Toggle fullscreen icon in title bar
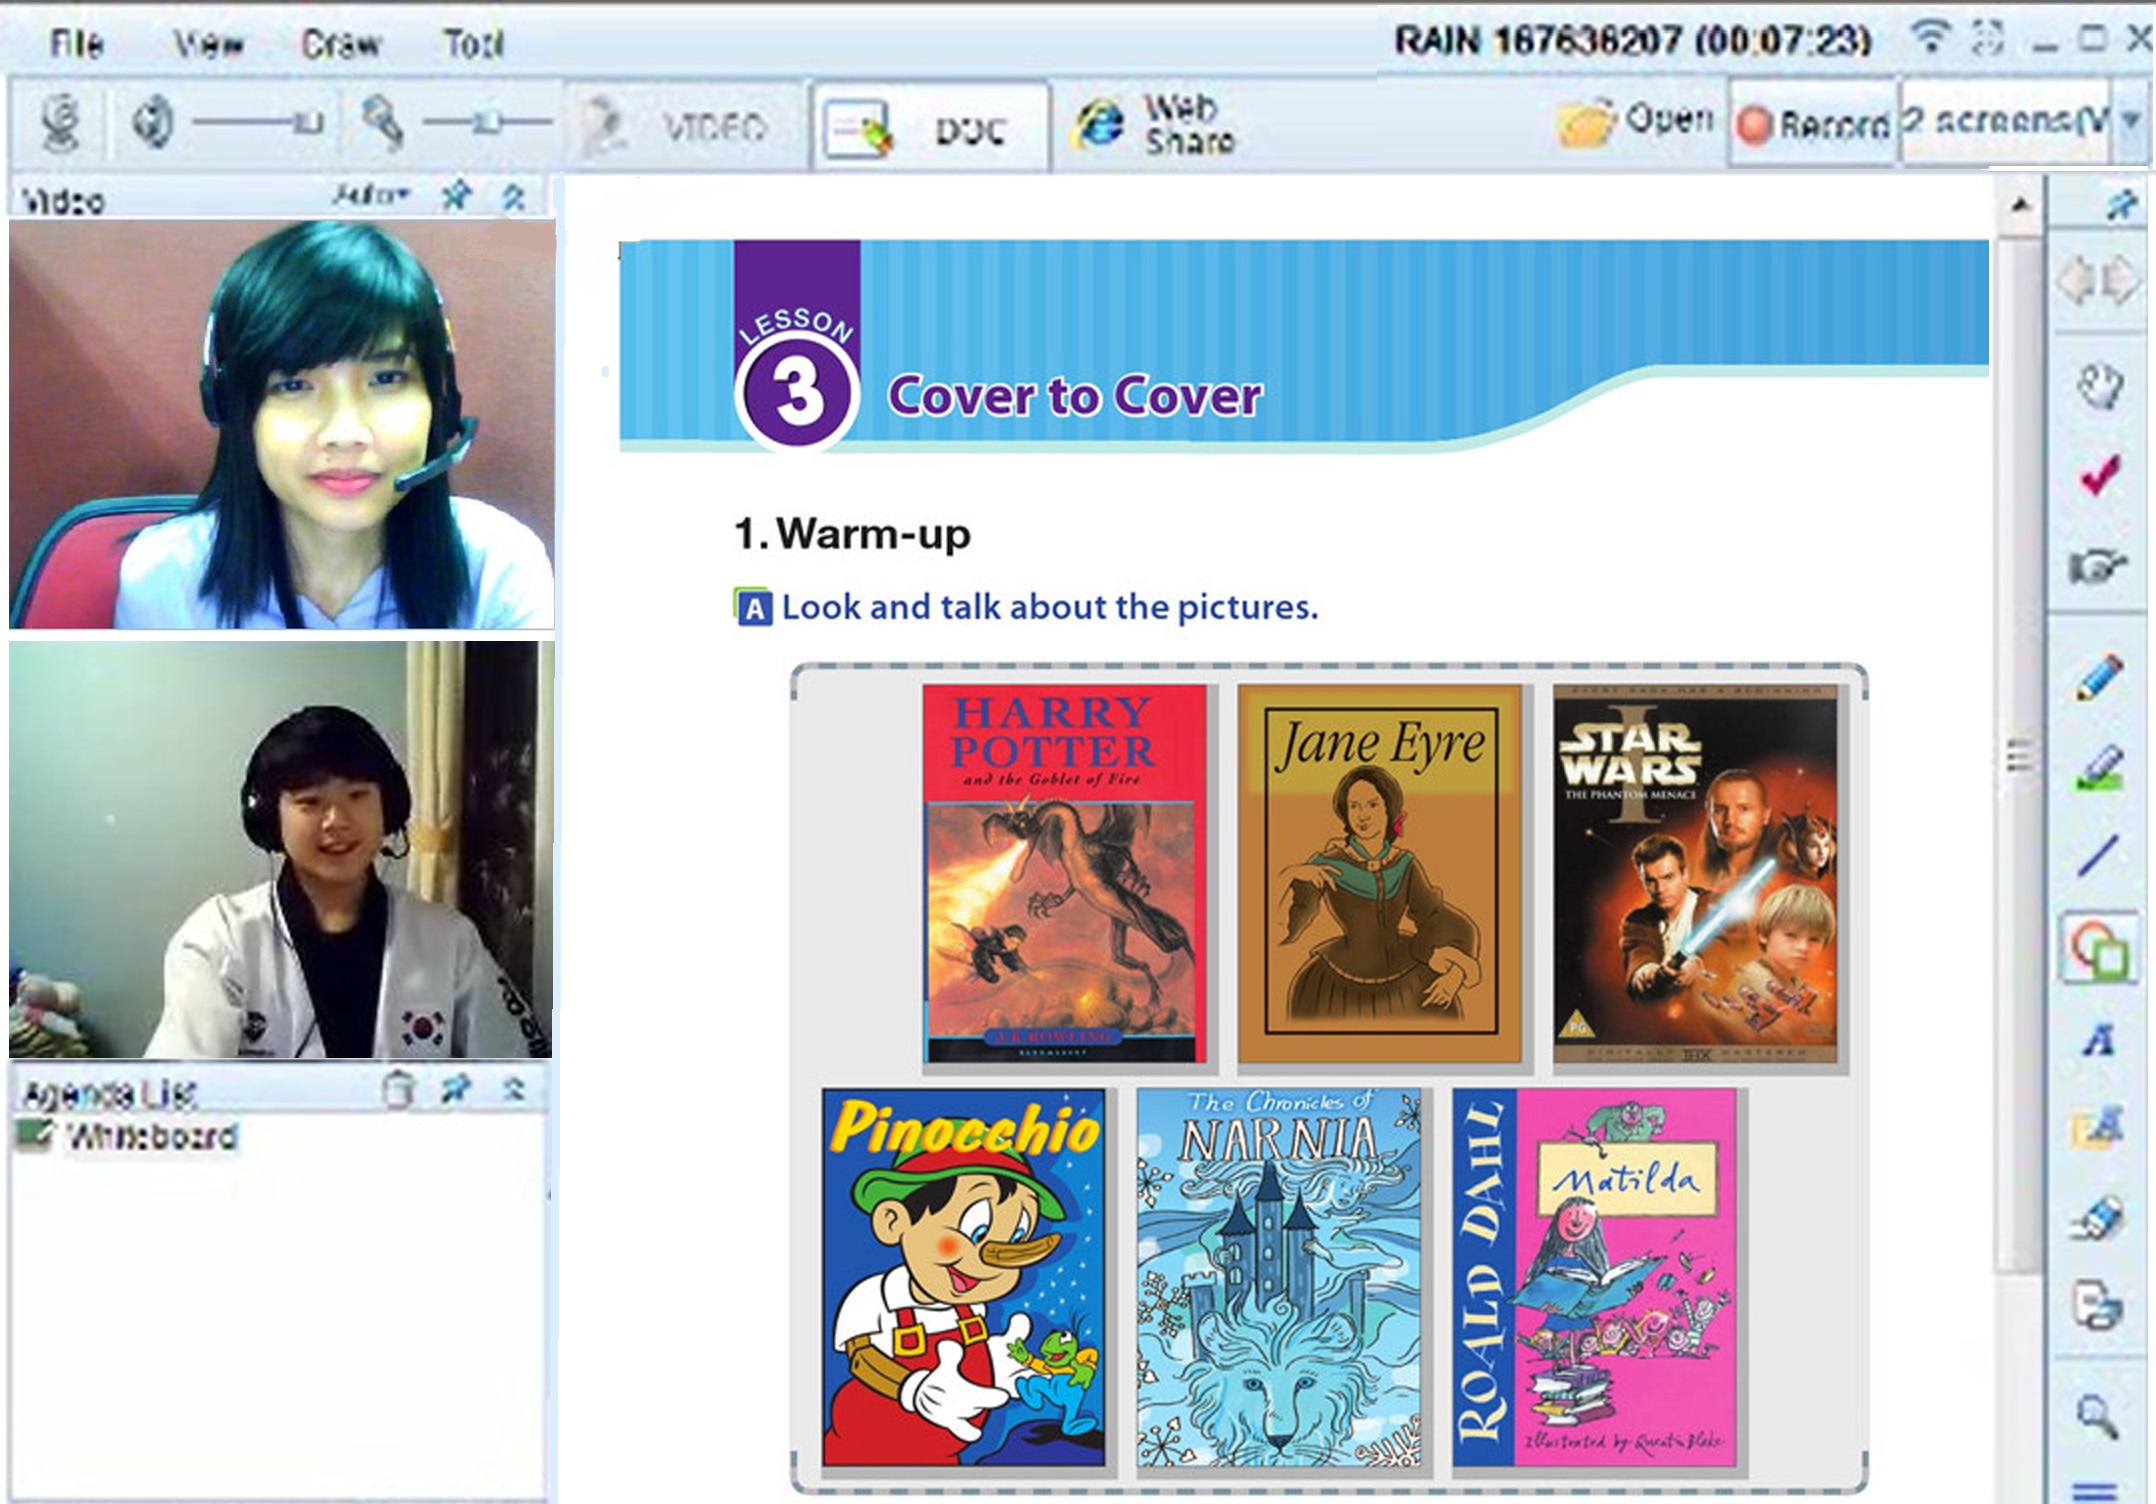The height and width of the screenshot is (1504, 2156). point(1988,38)
